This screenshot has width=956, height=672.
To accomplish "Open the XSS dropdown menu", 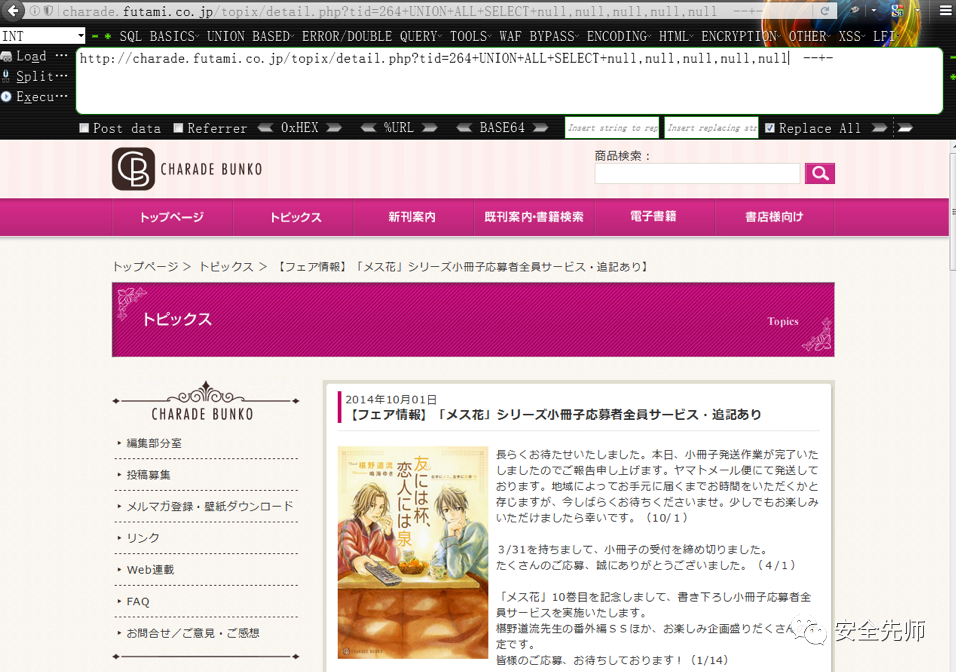I will pos(852,37).
